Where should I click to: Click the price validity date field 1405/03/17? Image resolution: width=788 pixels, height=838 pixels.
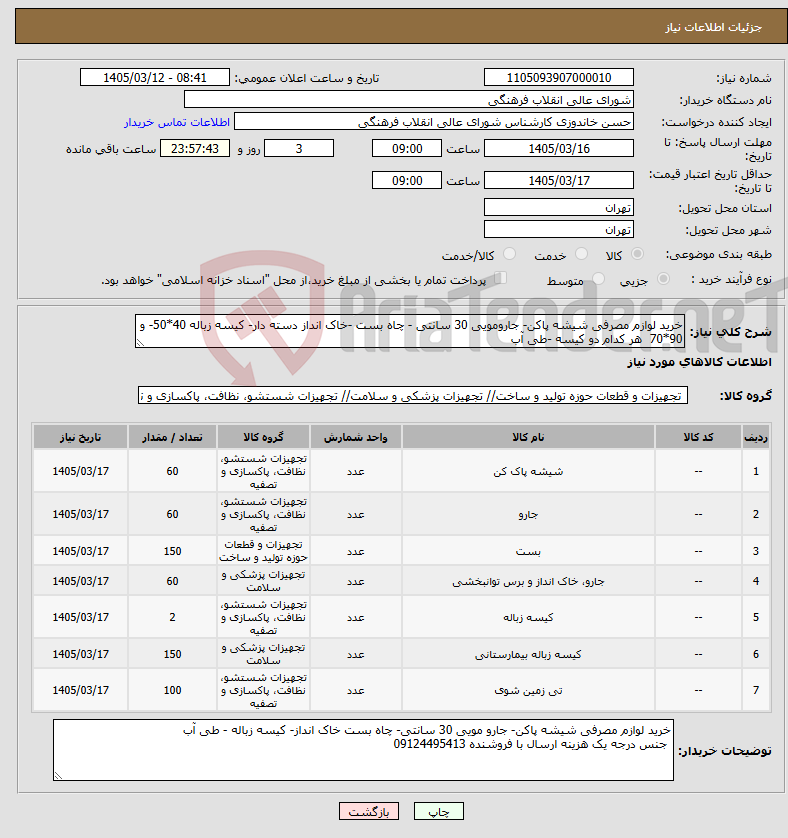click(559, 181)
